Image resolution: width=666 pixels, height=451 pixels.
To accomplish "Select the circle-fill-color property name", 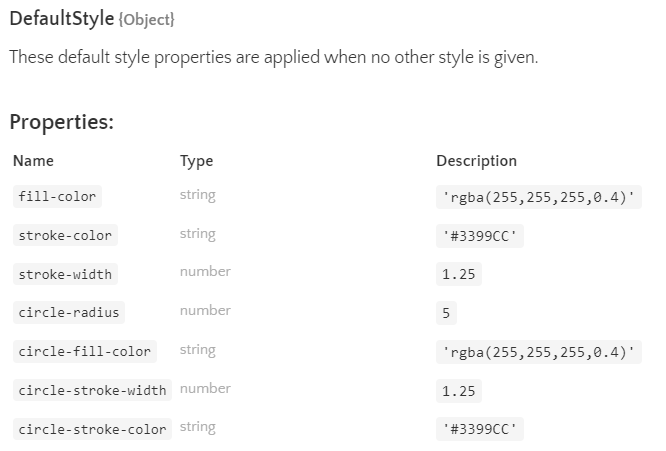I will (x=84, y=351).
